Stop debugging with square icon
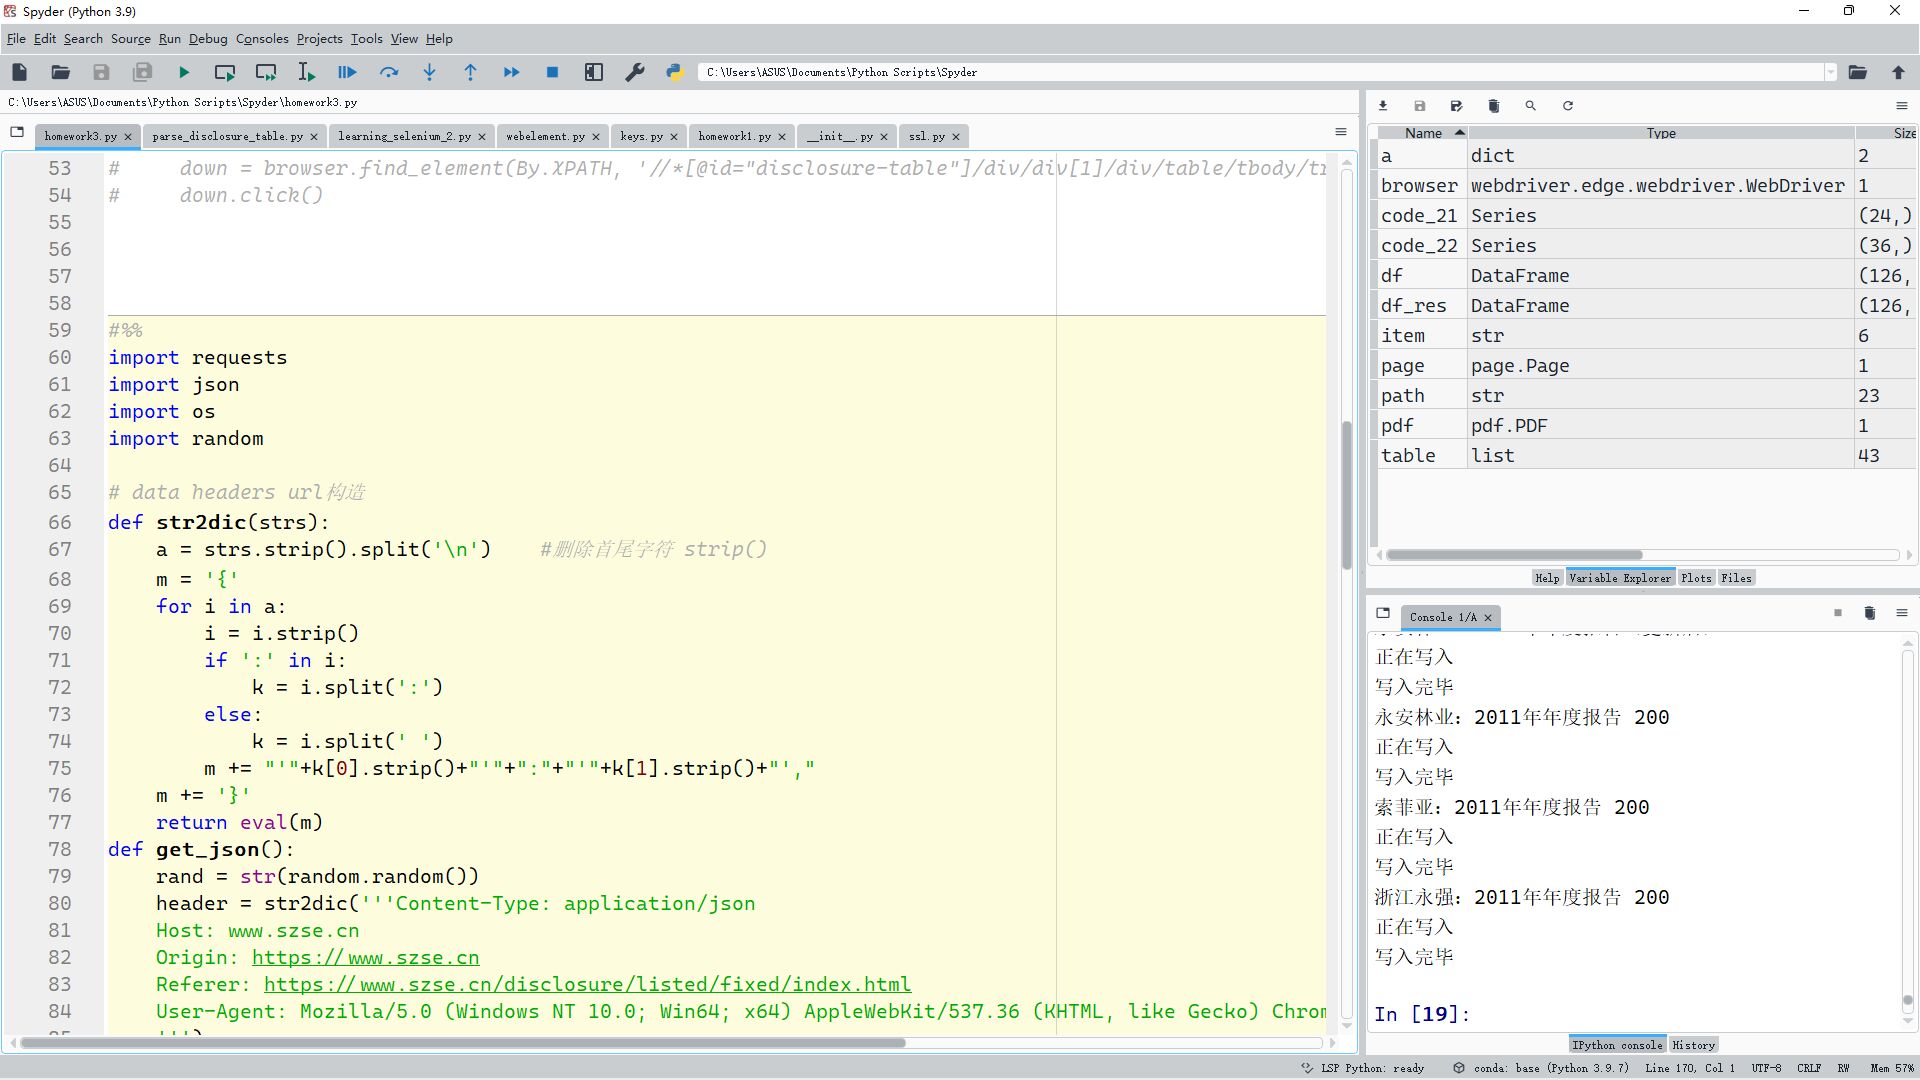Screen dimensions: 1920x1080 tap(552, 72)
